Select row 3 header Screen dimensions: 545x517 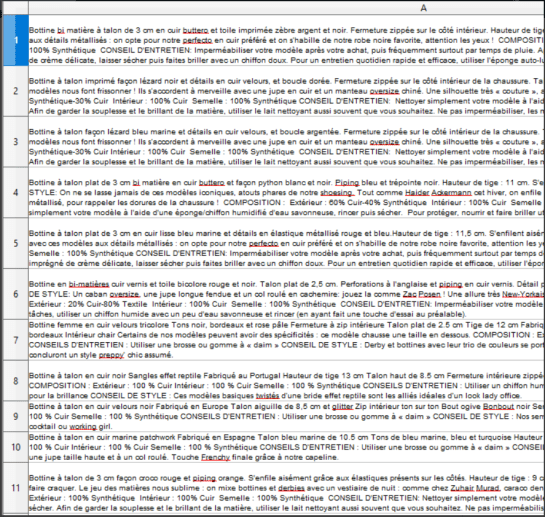click(x=16, y=142)
